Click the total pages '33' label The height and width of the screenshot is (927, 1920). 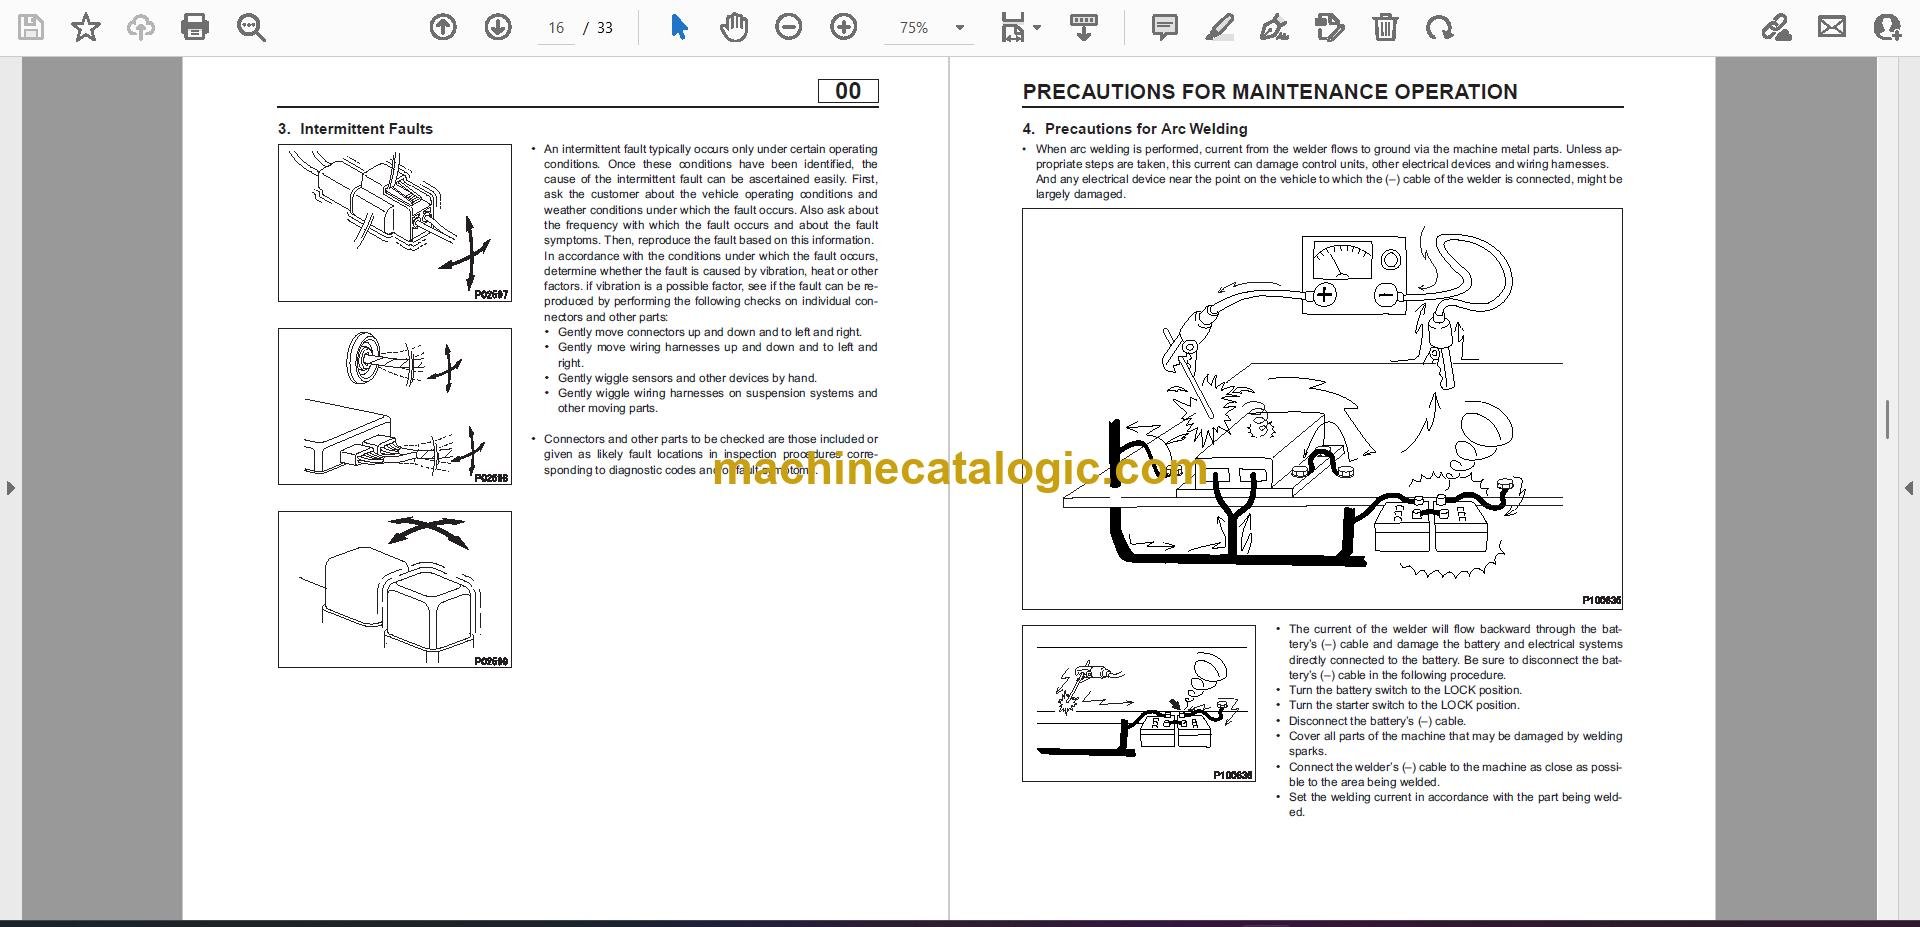coord(605,28)
